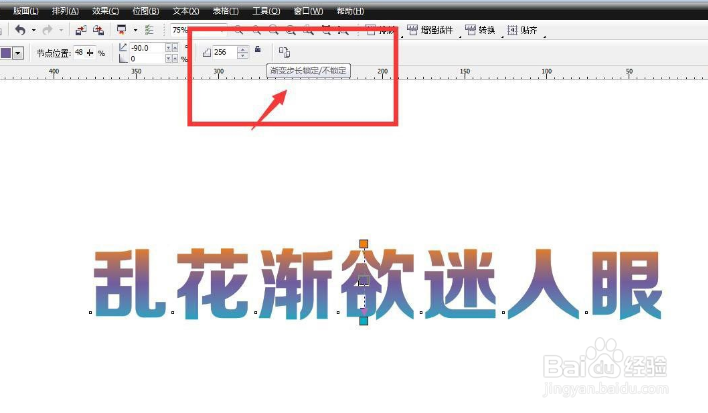
Task: Decrease gradient steps with the down spinner arrow
Action: [243, 56]
